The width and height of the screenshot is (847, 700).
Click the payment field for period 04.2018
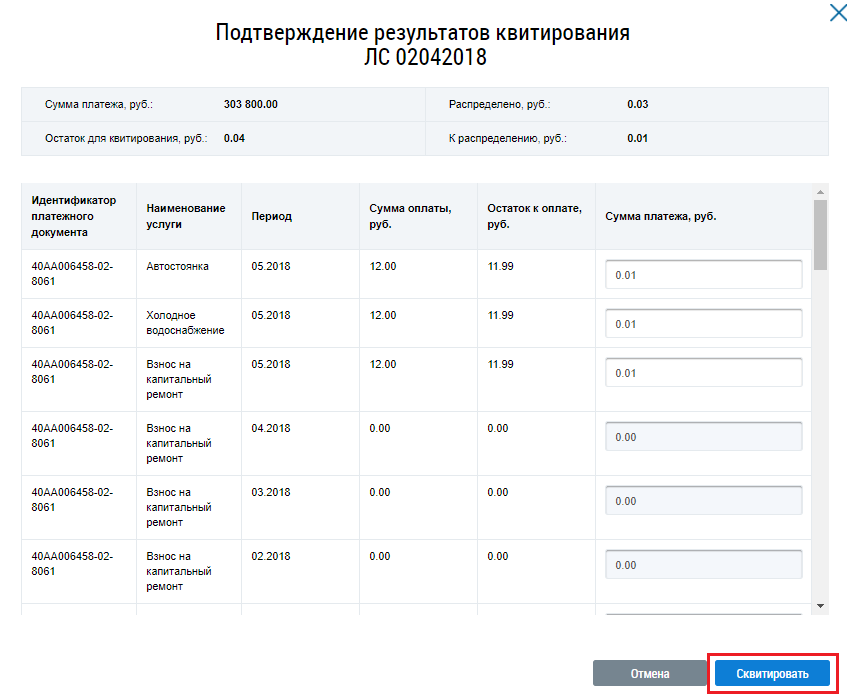pos(703,437)
